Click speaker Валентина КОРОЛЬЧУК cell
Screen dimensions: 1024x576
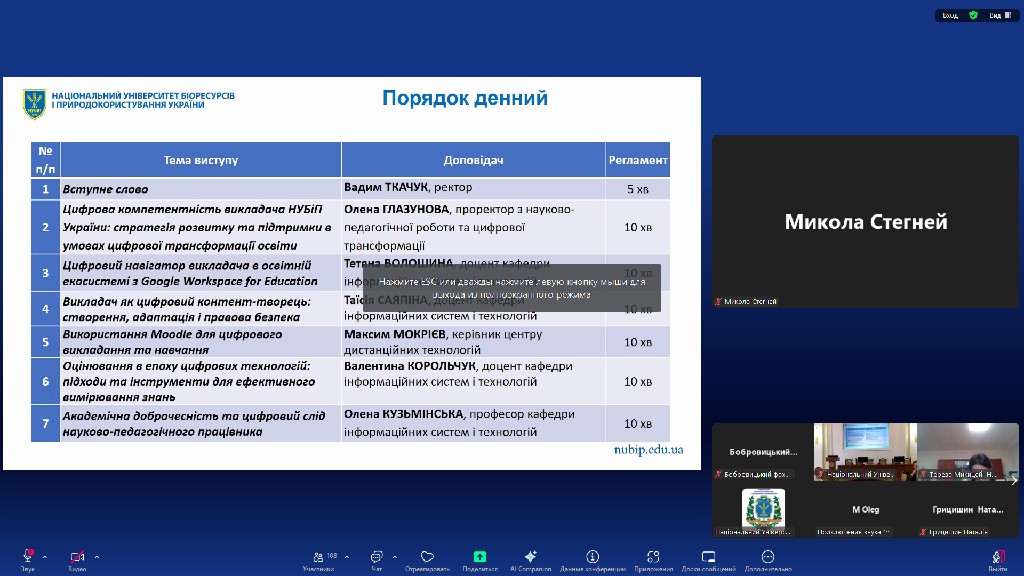473,381
